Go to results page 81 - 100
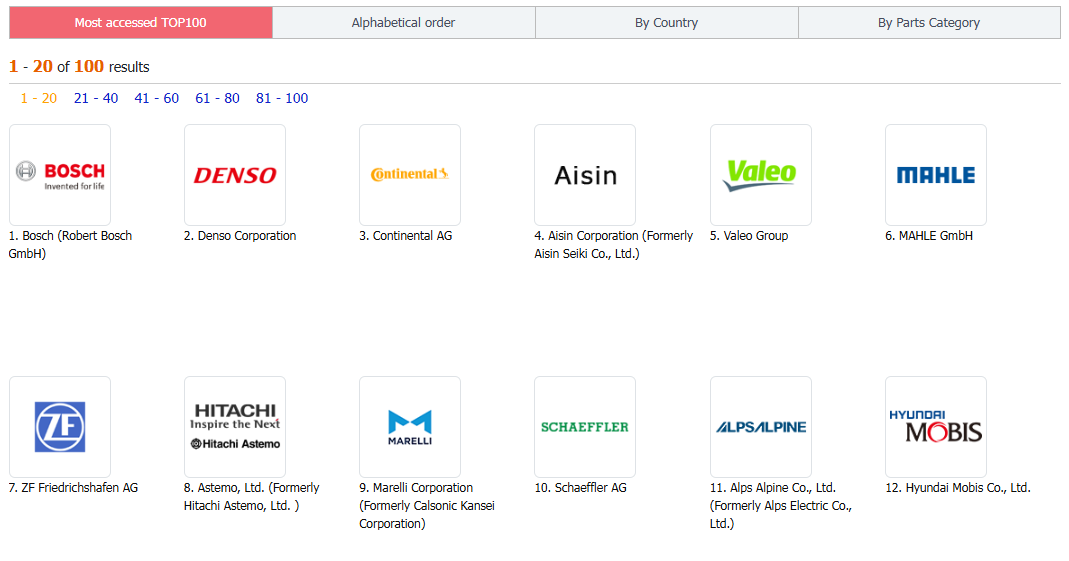Screen dimensions: 1069x561 [282, 98]
